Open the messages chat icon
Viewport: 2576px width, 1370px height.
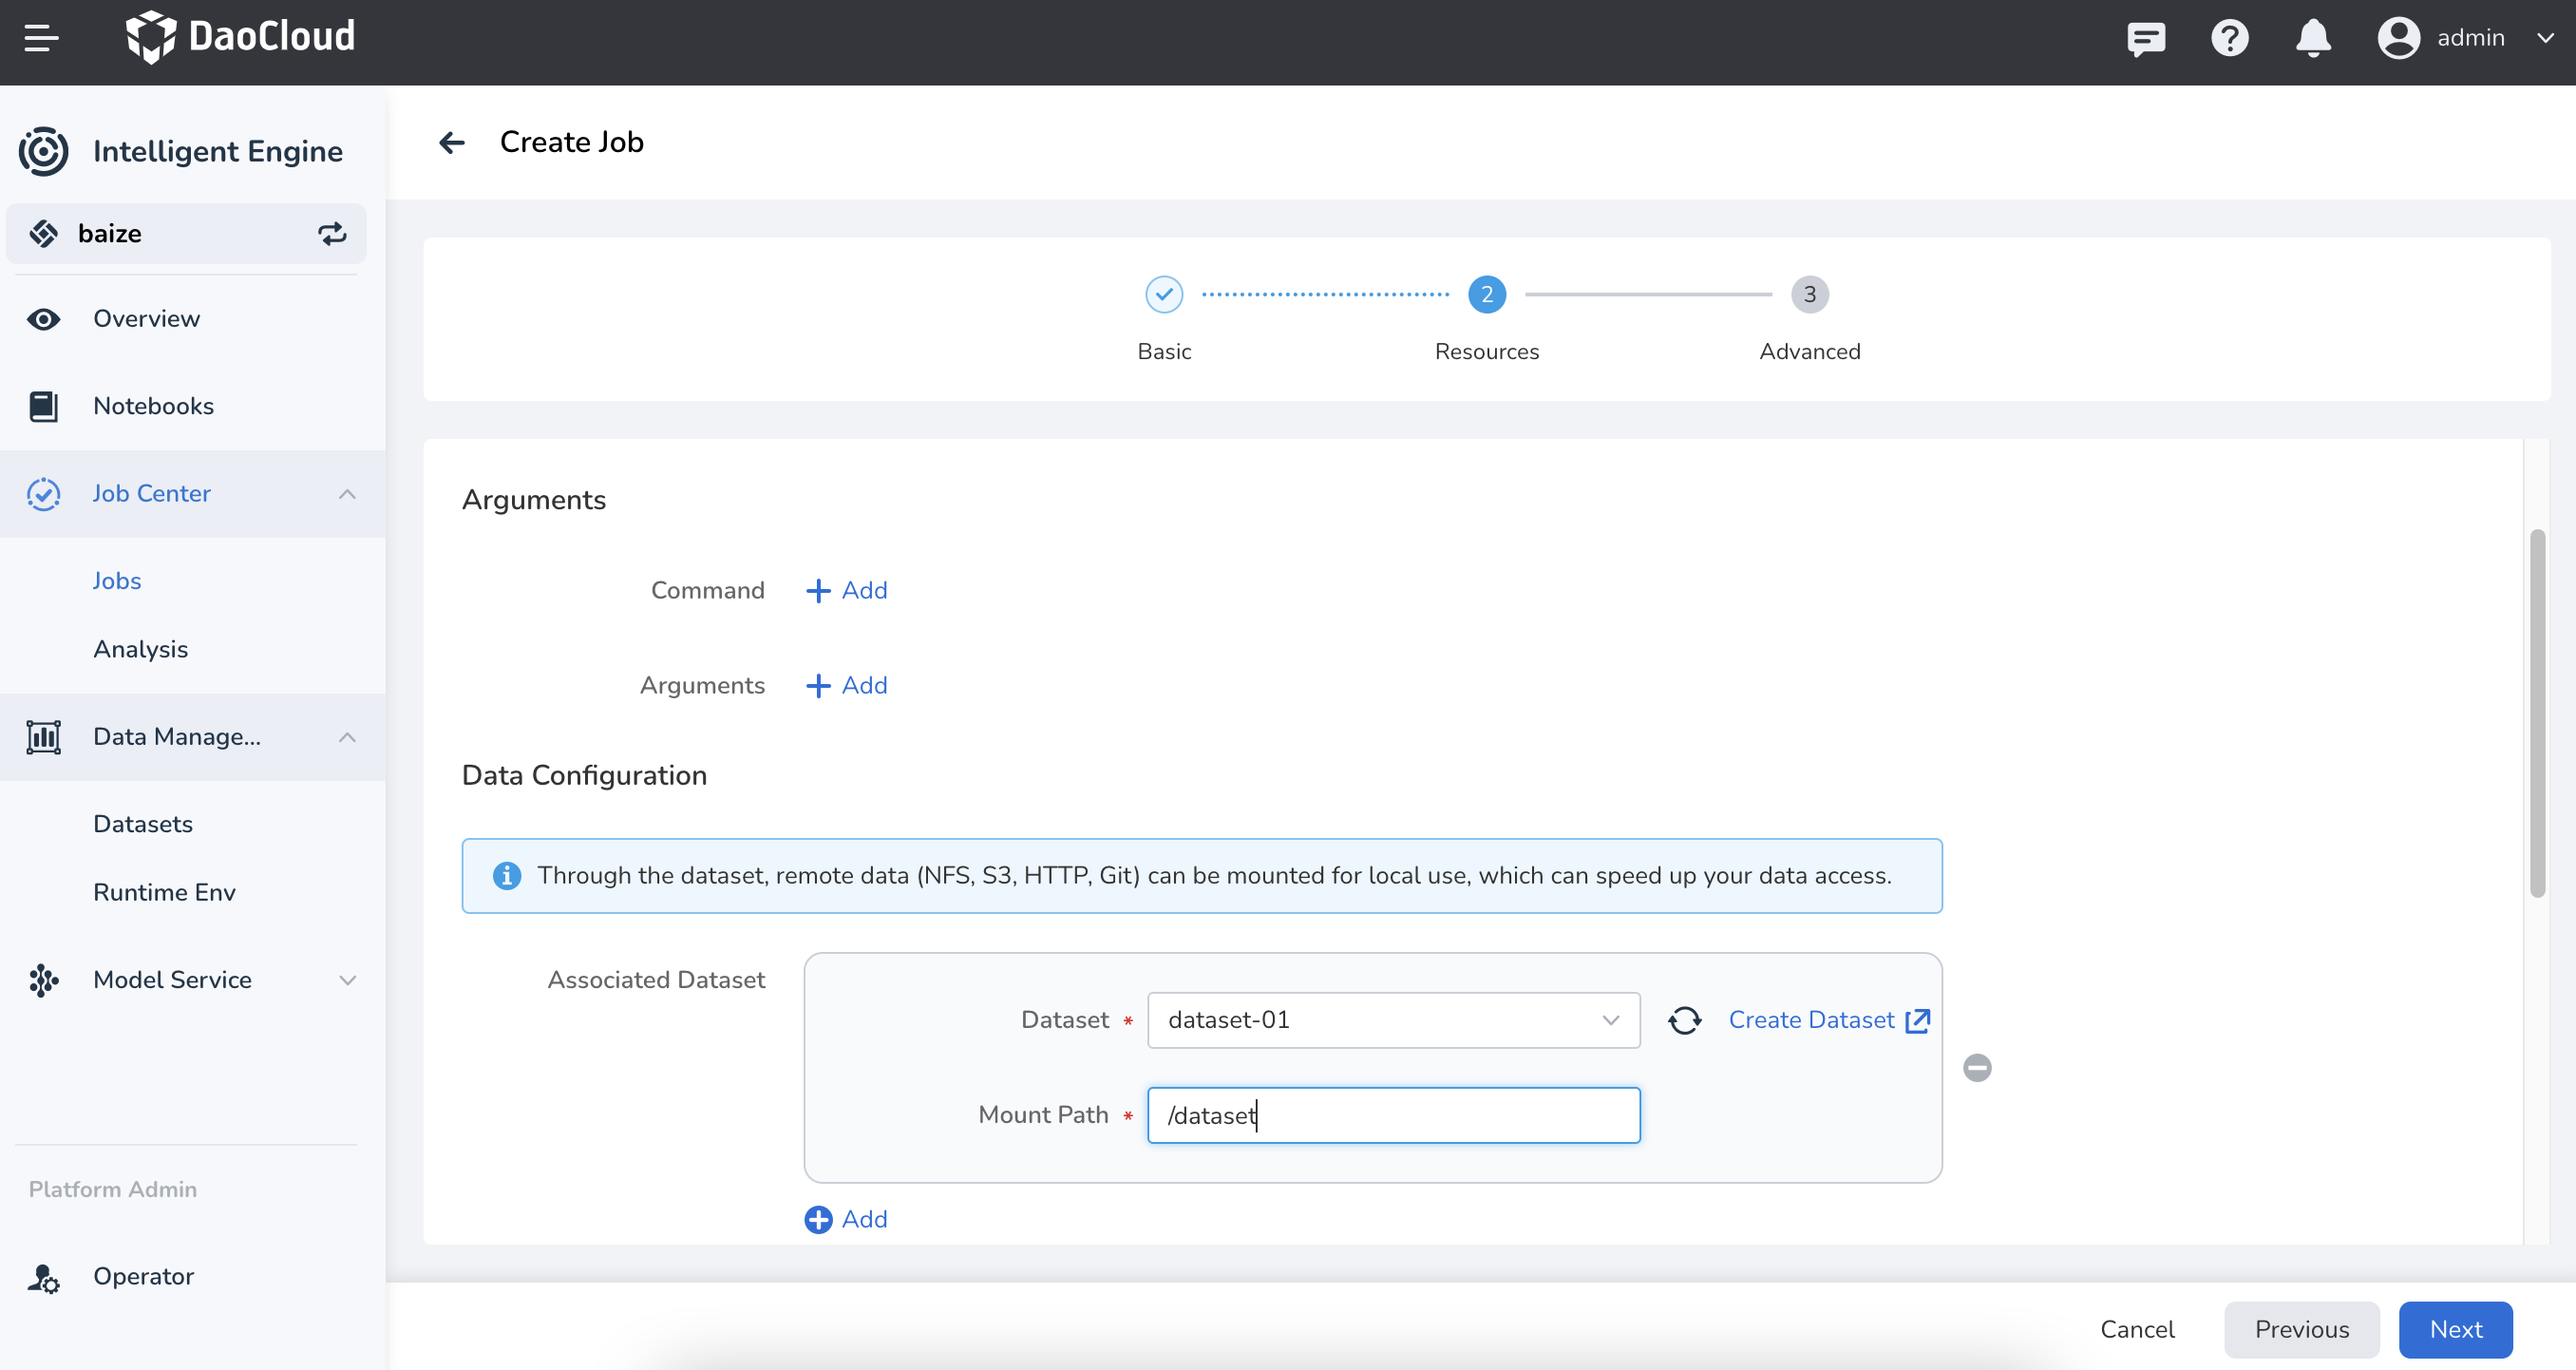click(2146, 38)
